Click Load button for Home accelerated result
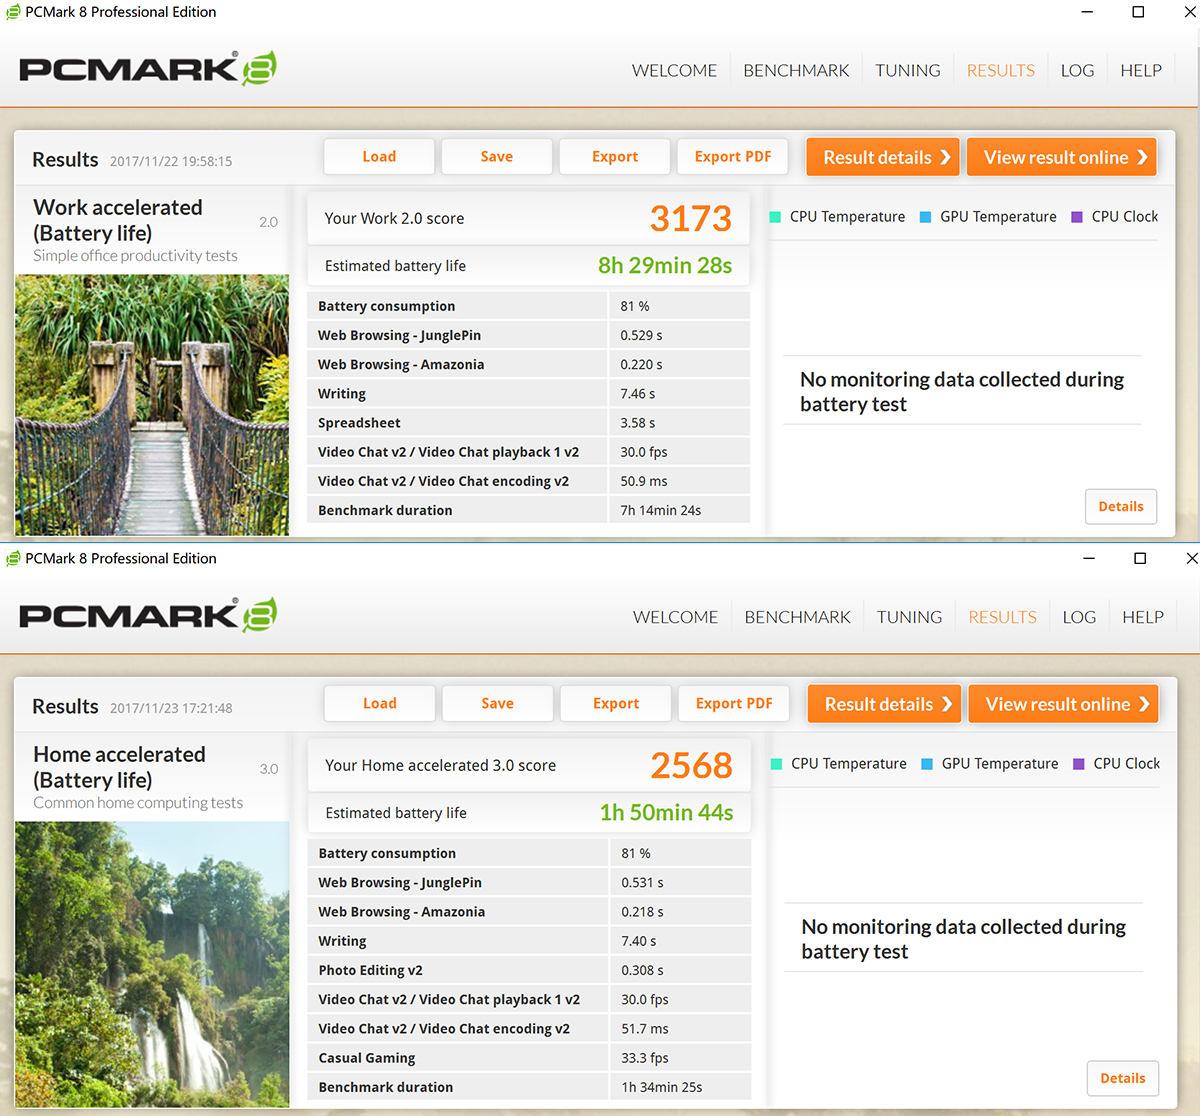This screenshot has height=1116, width=1200. 380,704
